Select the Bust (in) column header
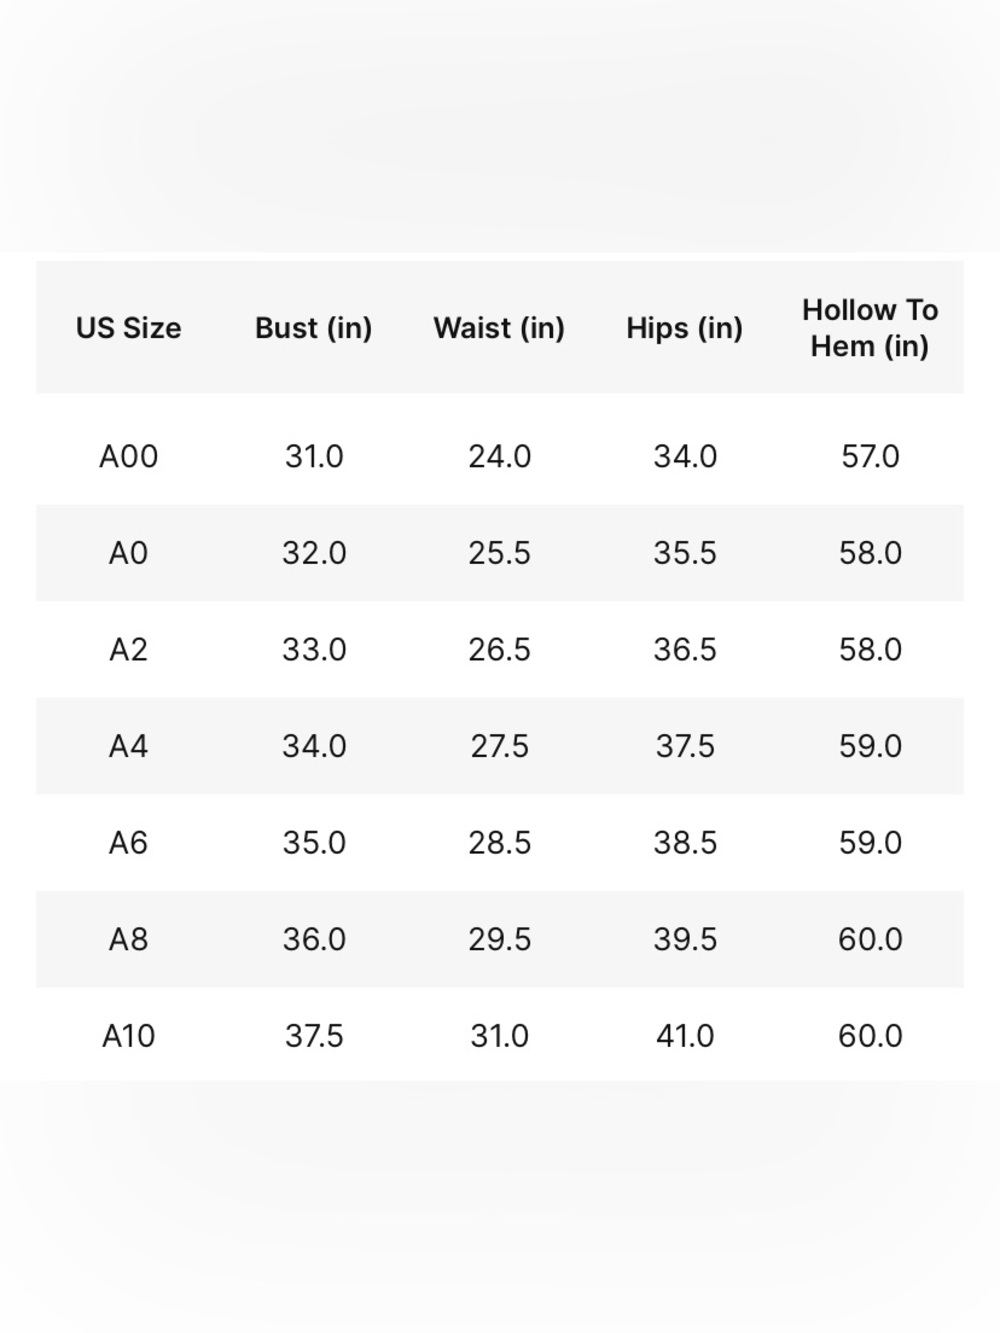 coord(314,328)
